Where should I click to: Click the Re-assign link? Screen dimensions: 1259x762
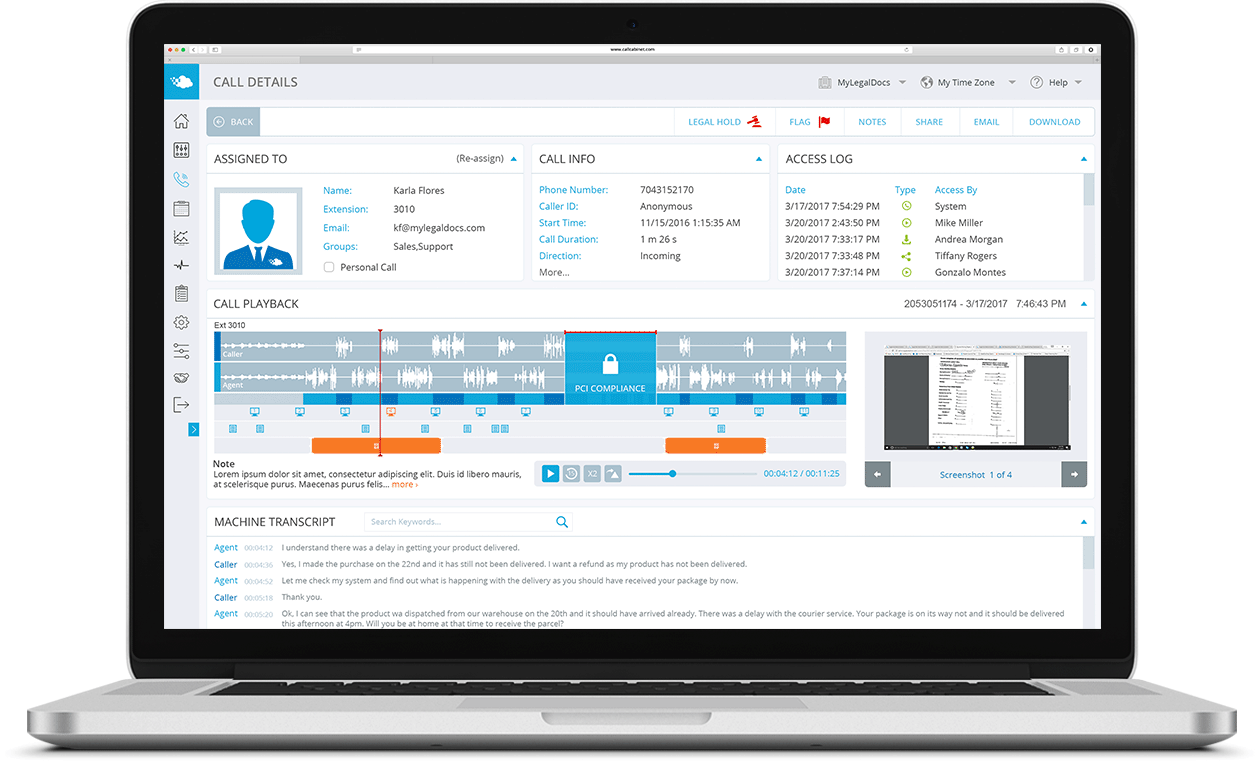coord(479,159)
